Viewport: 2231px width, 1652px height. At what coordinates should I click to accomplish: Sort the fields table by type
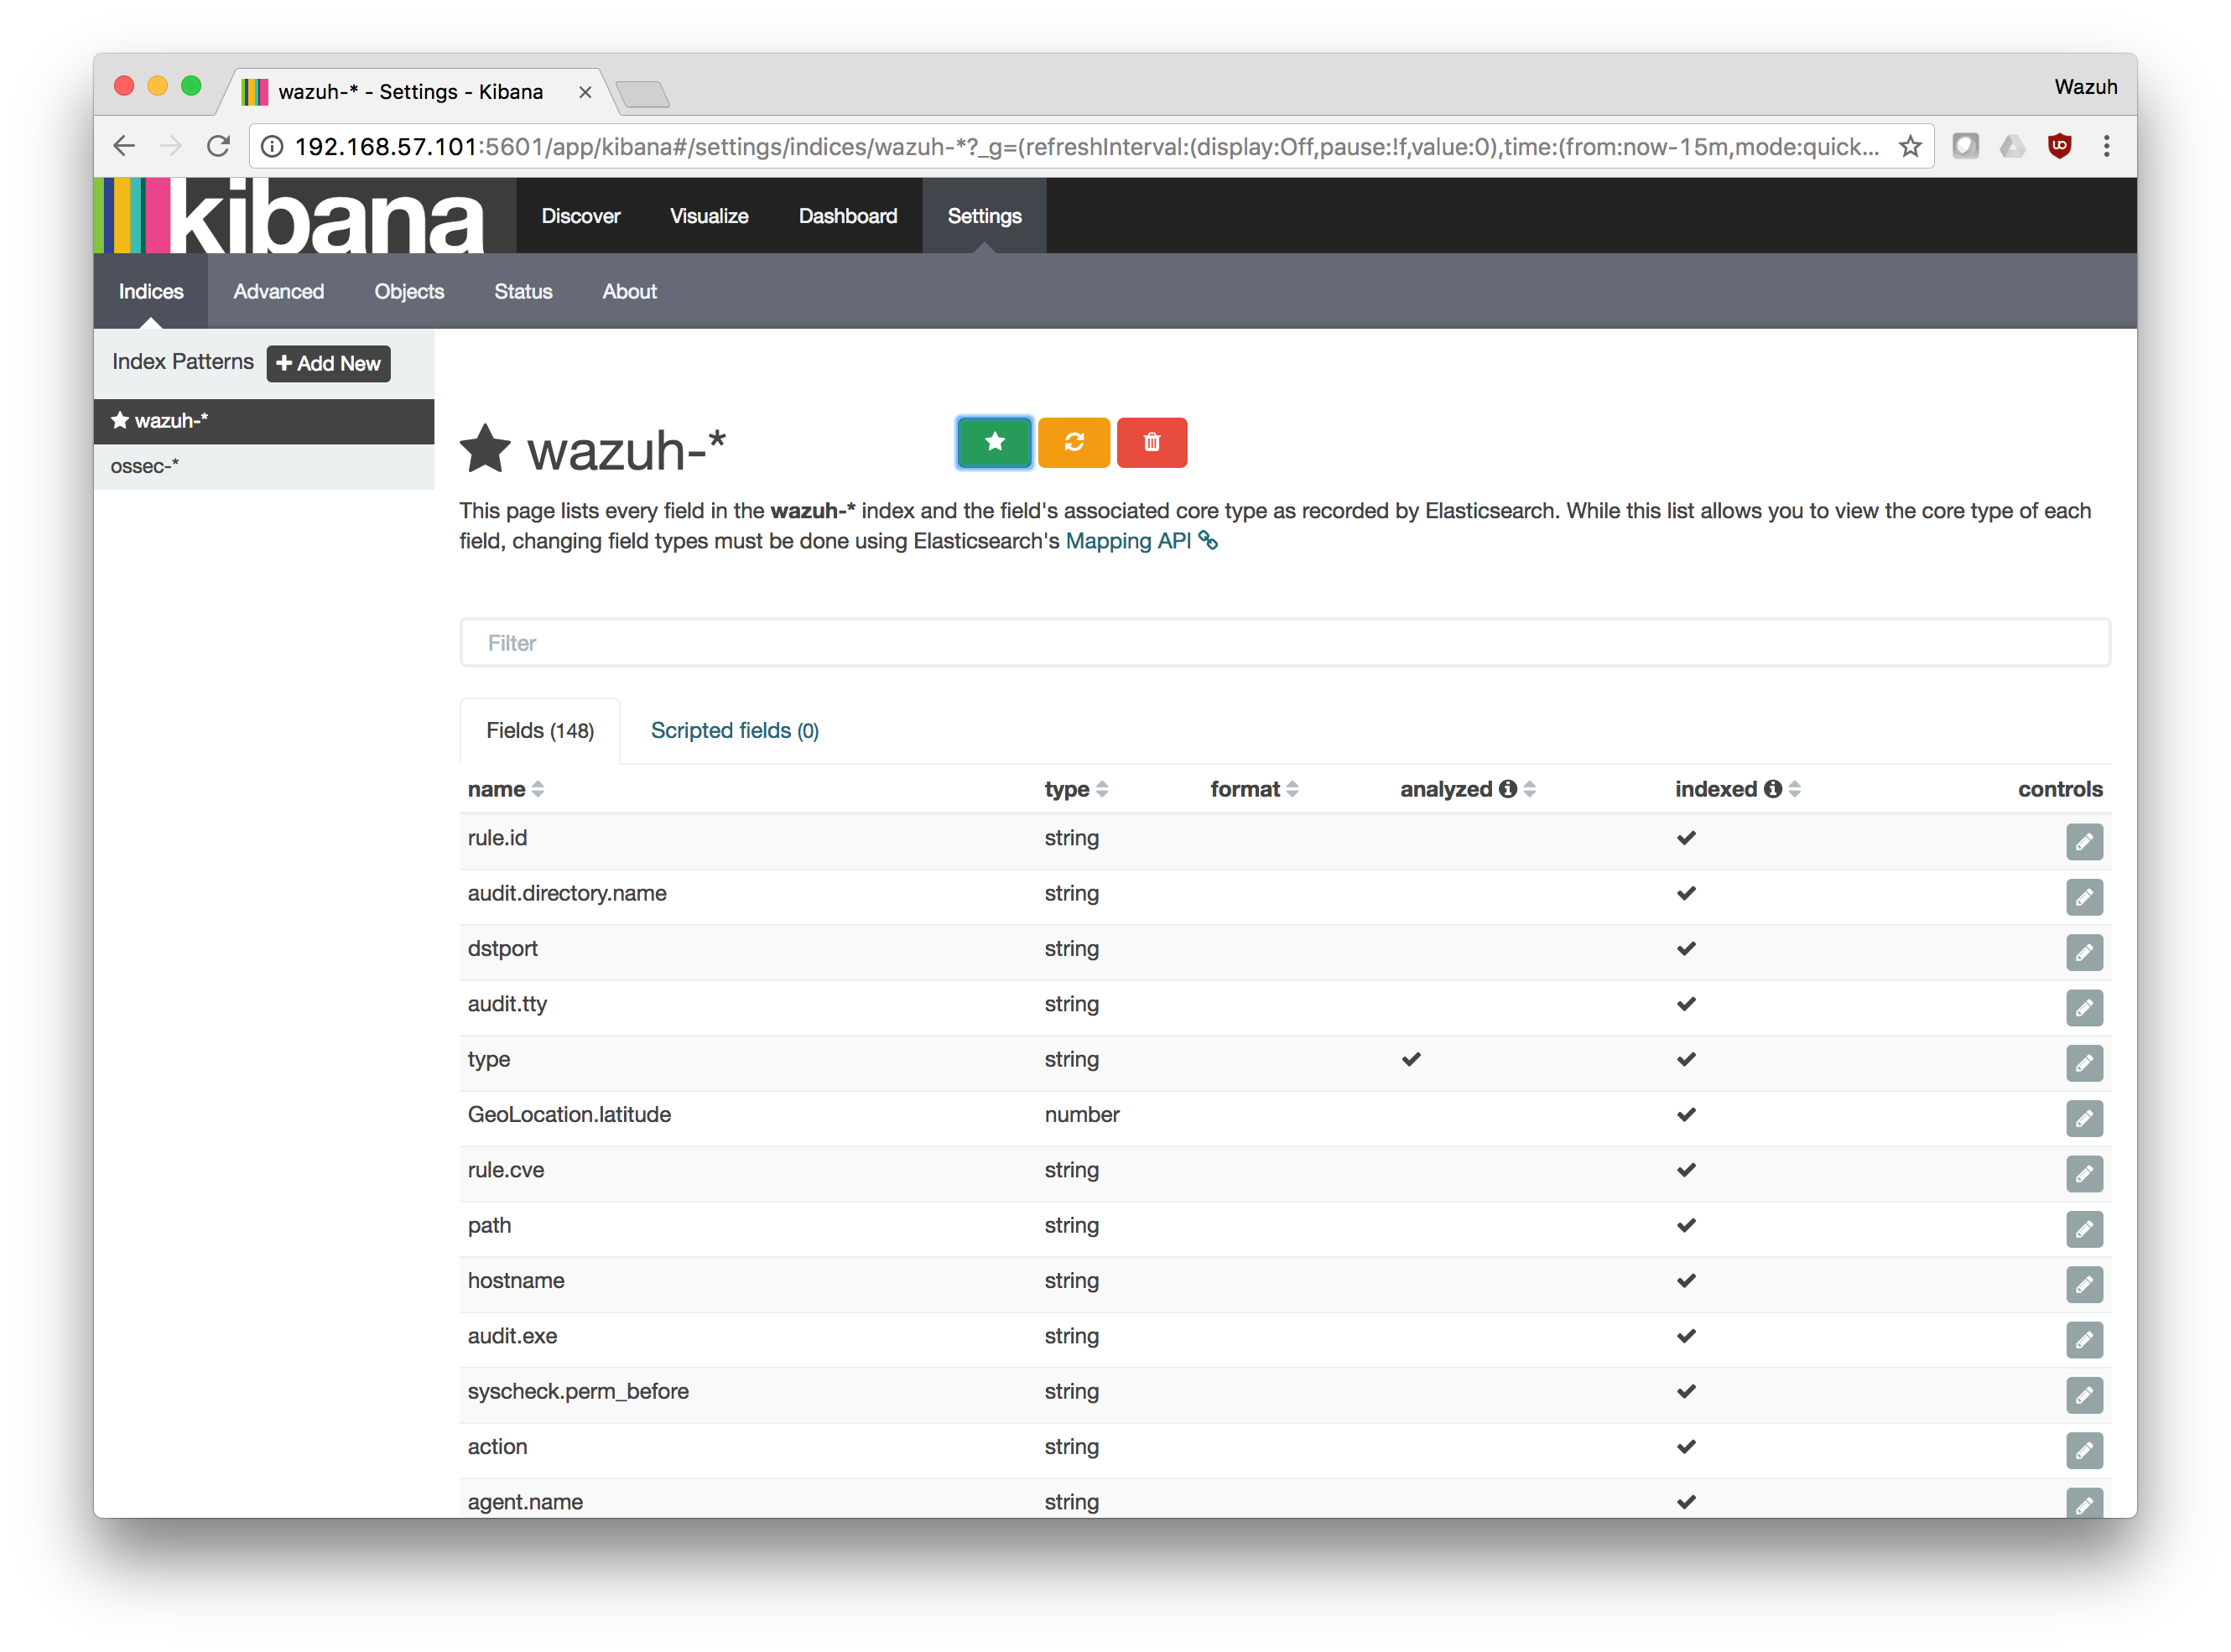click(1101, 789)
